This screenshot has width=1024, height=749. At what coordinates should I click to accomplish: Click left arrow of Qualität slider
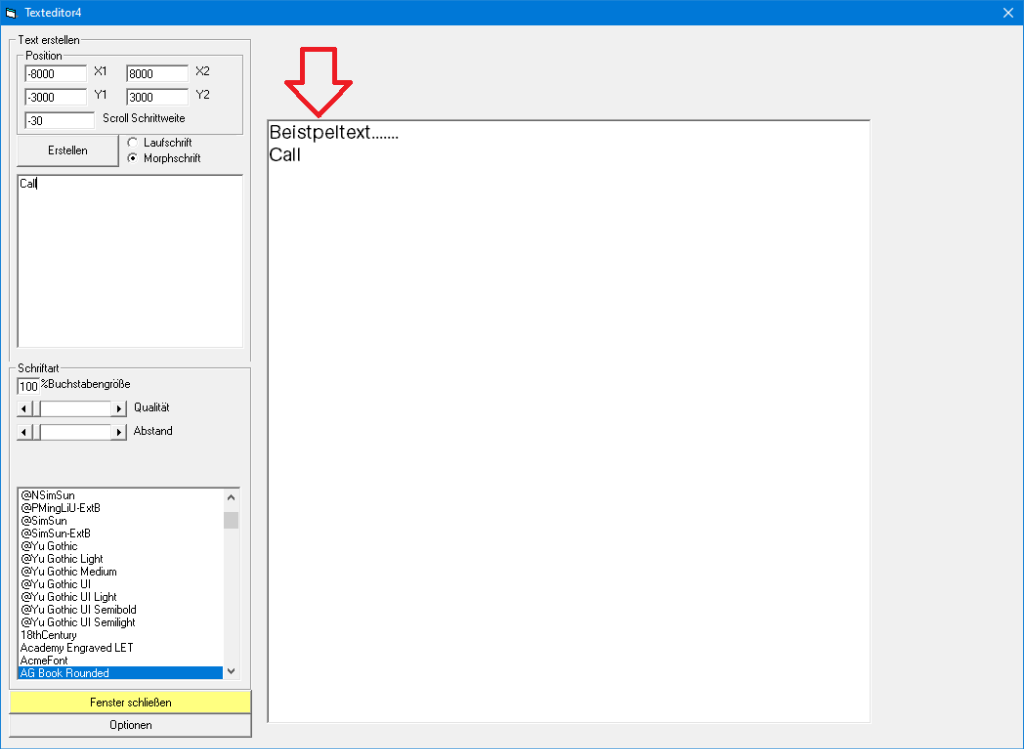pyautogui.click(x=24, y=409)
